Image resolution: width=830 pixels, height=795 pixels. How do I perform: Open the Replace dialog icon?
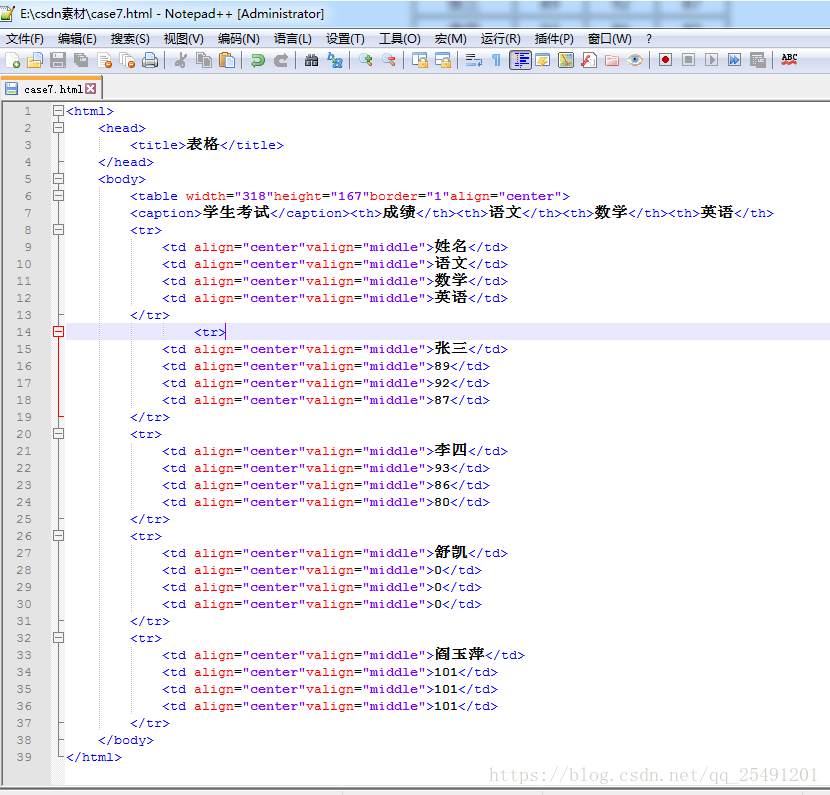pos(335,60)
